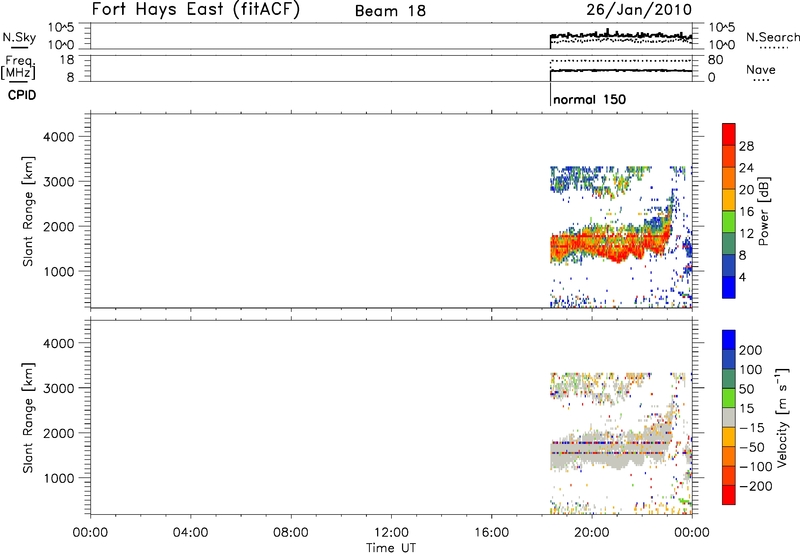Screen dimensions: 800x554
Task: Select the '200' tick on the velocity scale
Action: (x=751, y=350)
